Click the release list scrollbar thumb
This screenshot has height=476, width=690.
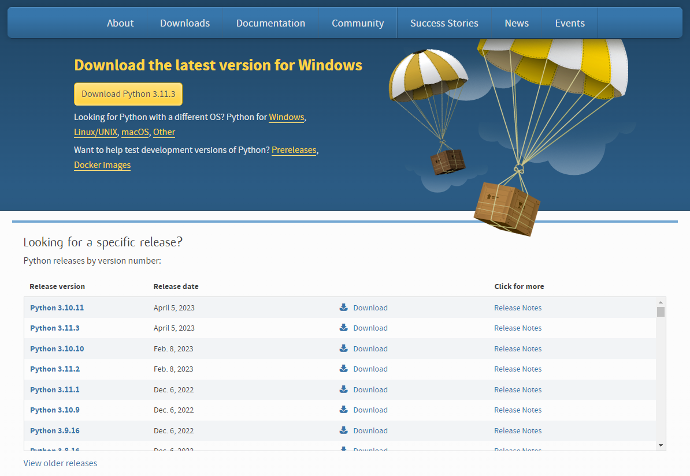coord(661,311)
